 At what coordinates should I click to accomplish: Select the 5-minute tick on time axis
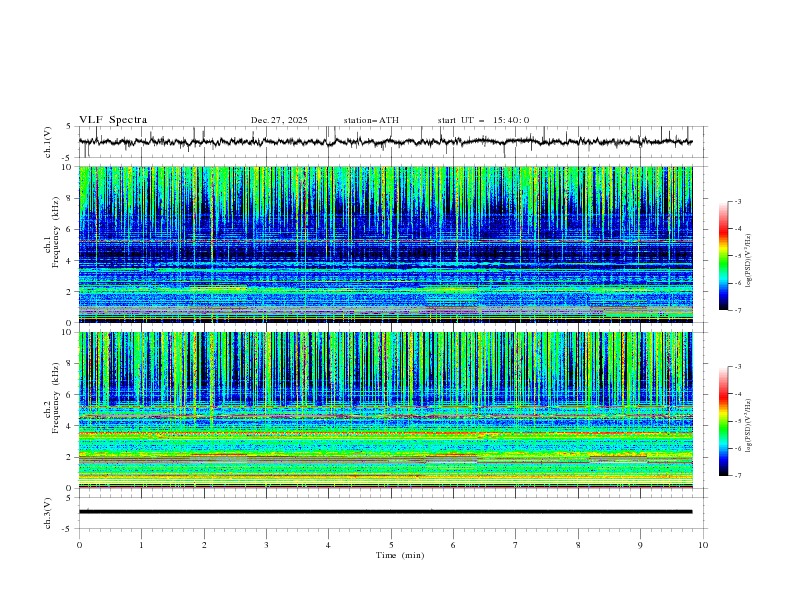tap(391, 546)
